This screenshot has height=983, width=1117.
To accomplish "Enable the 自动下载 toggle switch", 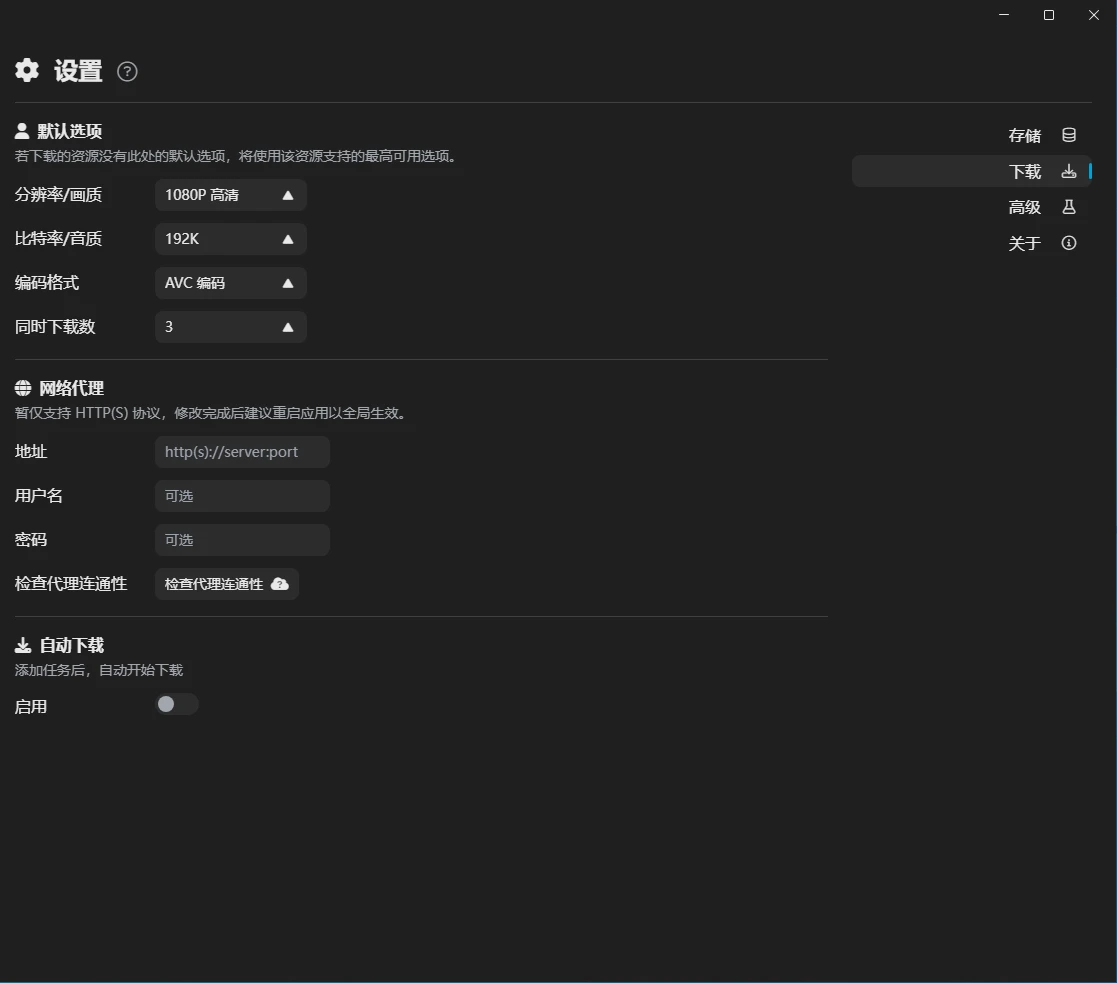I will click(x=177, y=705).
